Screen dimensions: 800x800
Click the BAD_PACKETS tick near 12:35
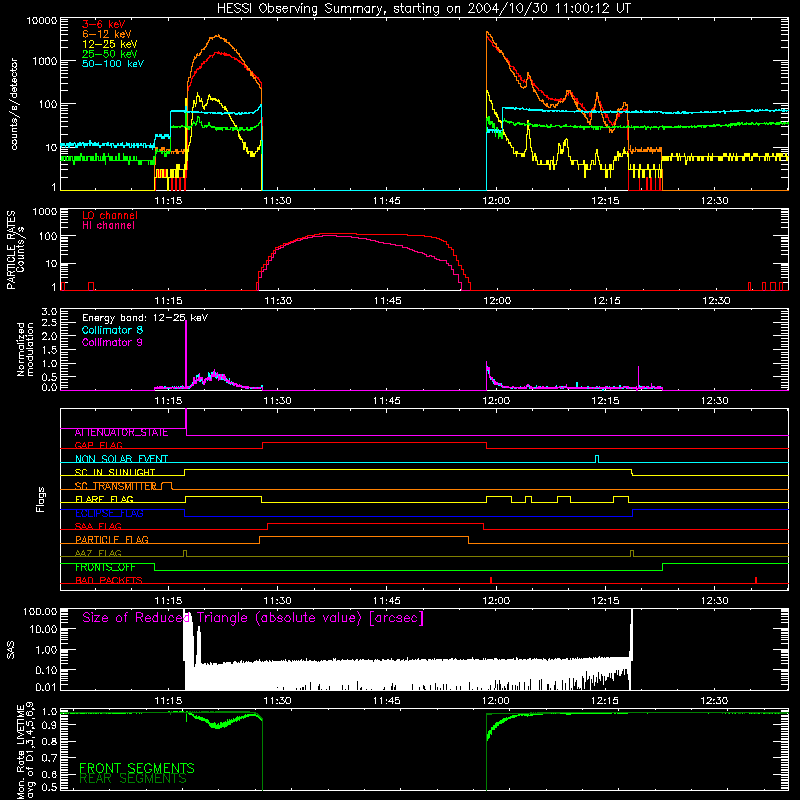click(x=756, y=580)
